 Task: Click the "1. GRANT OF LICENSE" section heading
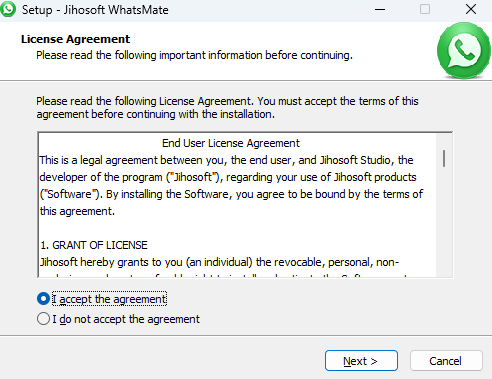click(94, 245)
